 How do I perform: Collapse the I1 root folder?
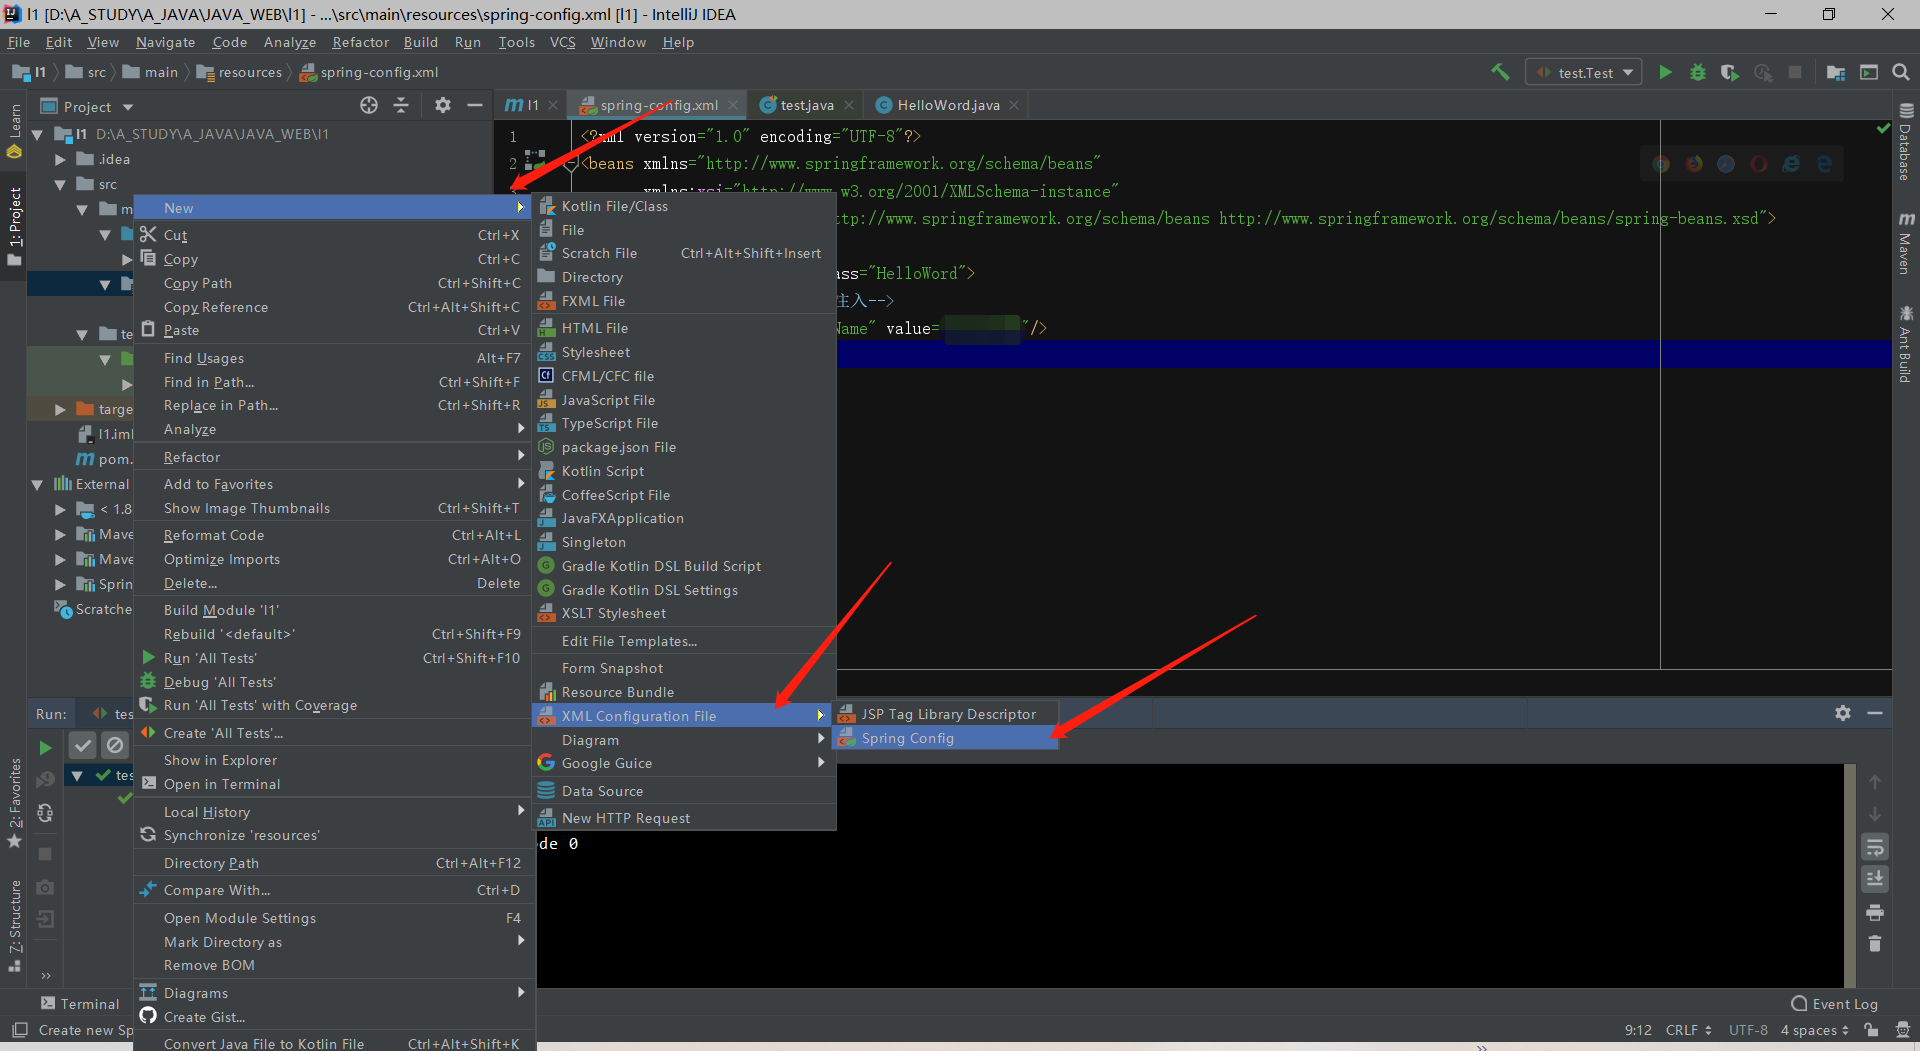pos(37,134)
